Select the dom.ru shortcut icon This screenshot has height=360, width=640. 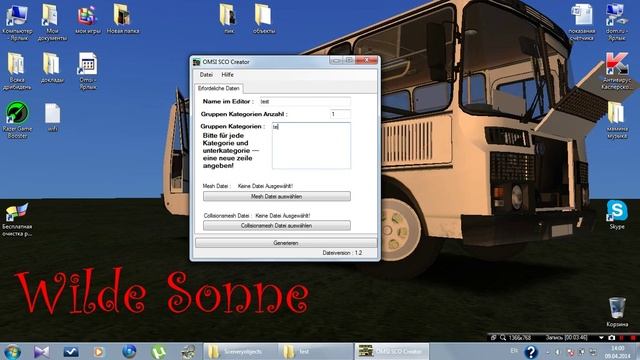coord(616,22)
